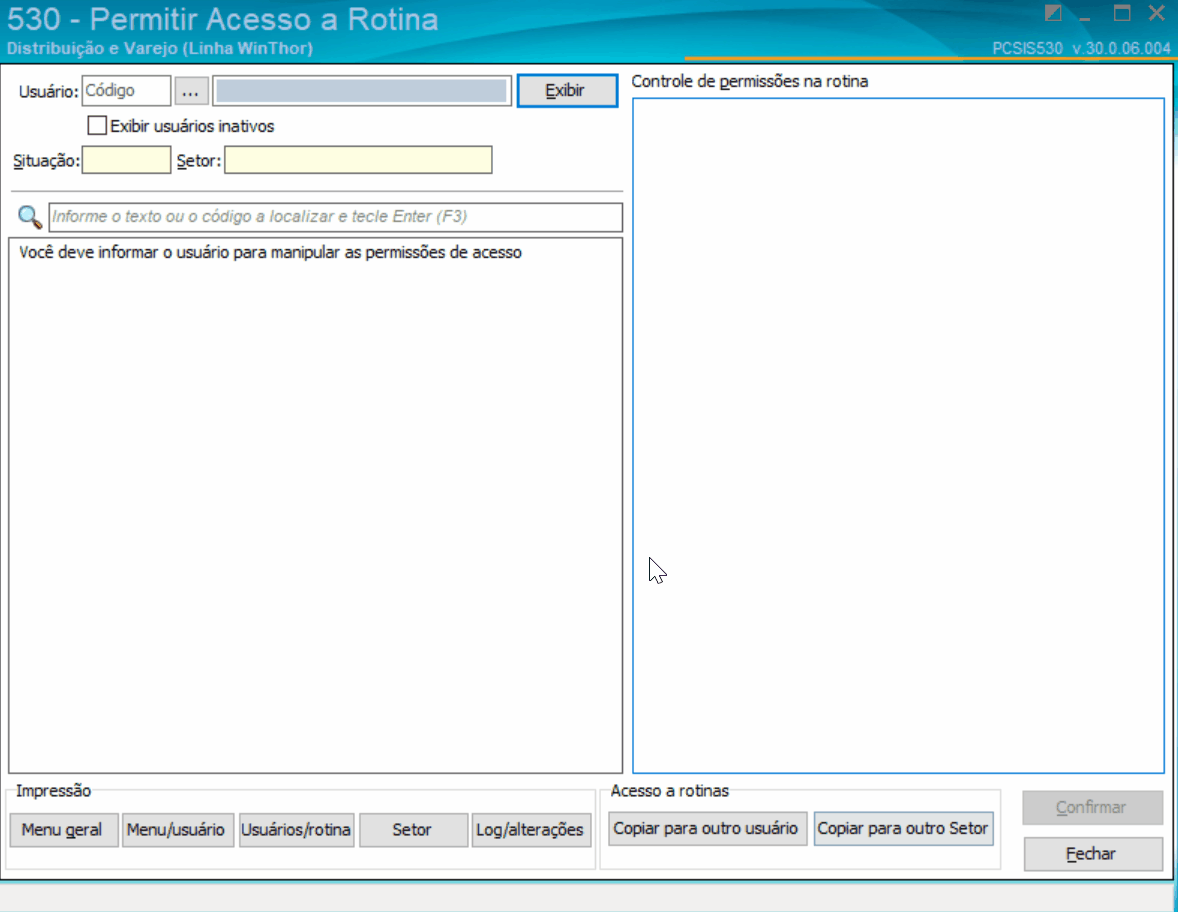
Task: Click the Confirmar button
Action: [x=1092, y=808]
